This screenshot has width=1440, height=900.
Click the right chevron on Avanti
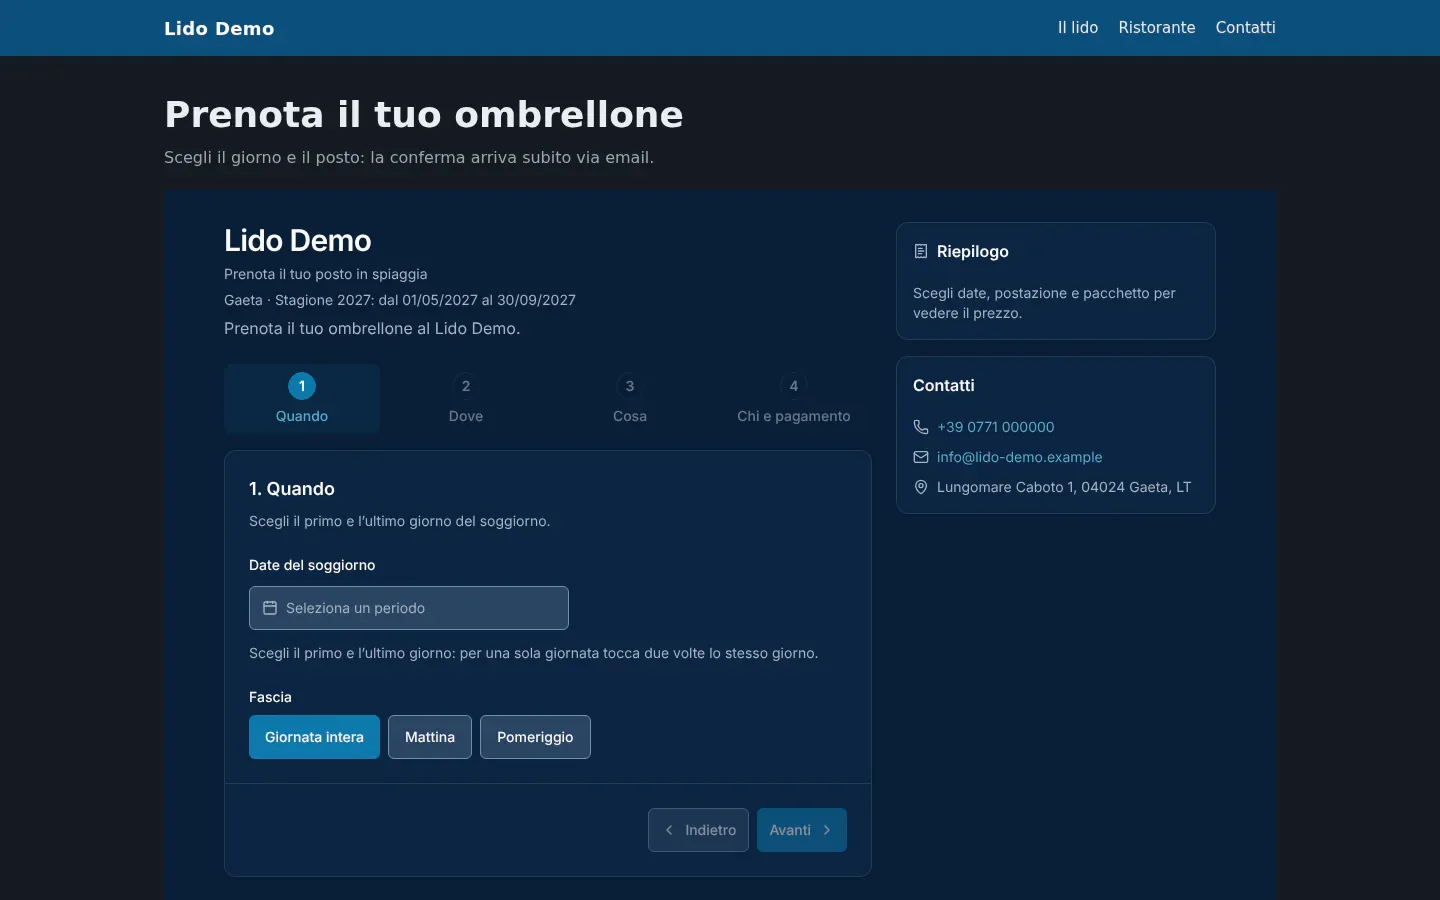point(827,830)
